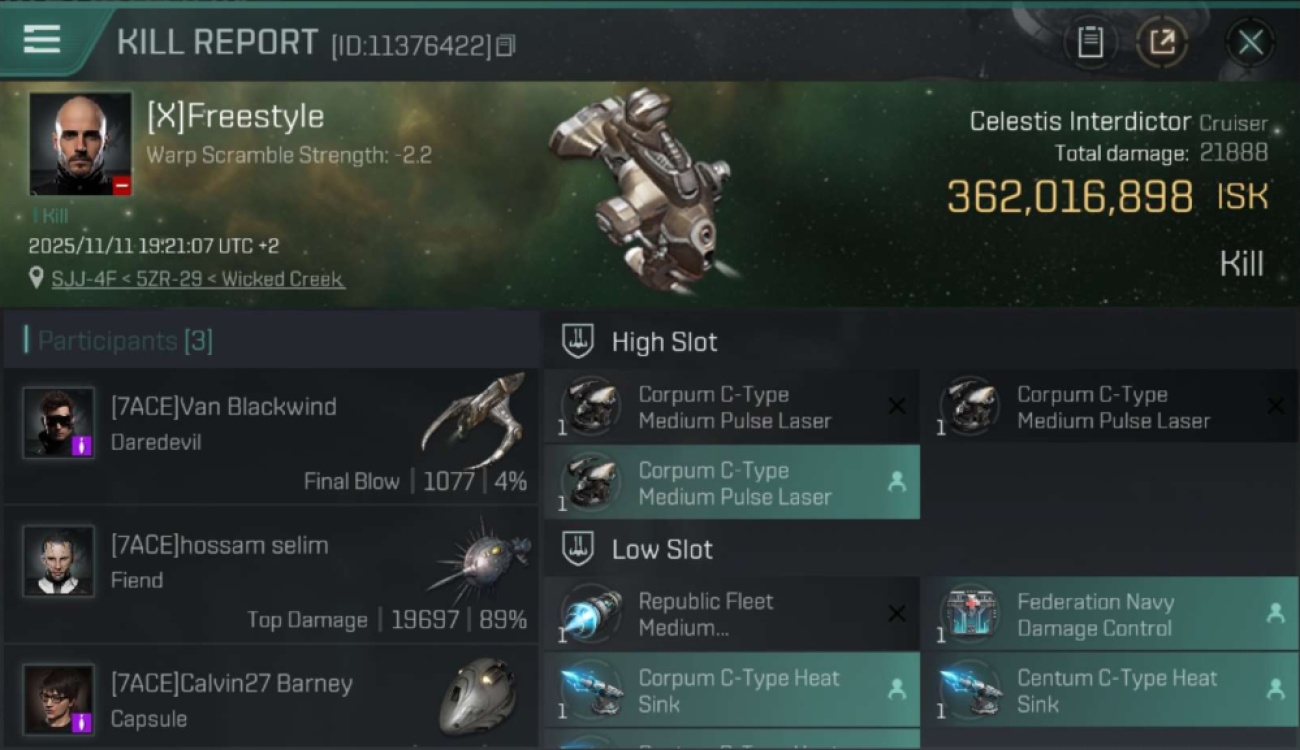Select Van Blackwind's portrait
Viewport: 1300px width, 750px height.
click(x=59, y=423)
